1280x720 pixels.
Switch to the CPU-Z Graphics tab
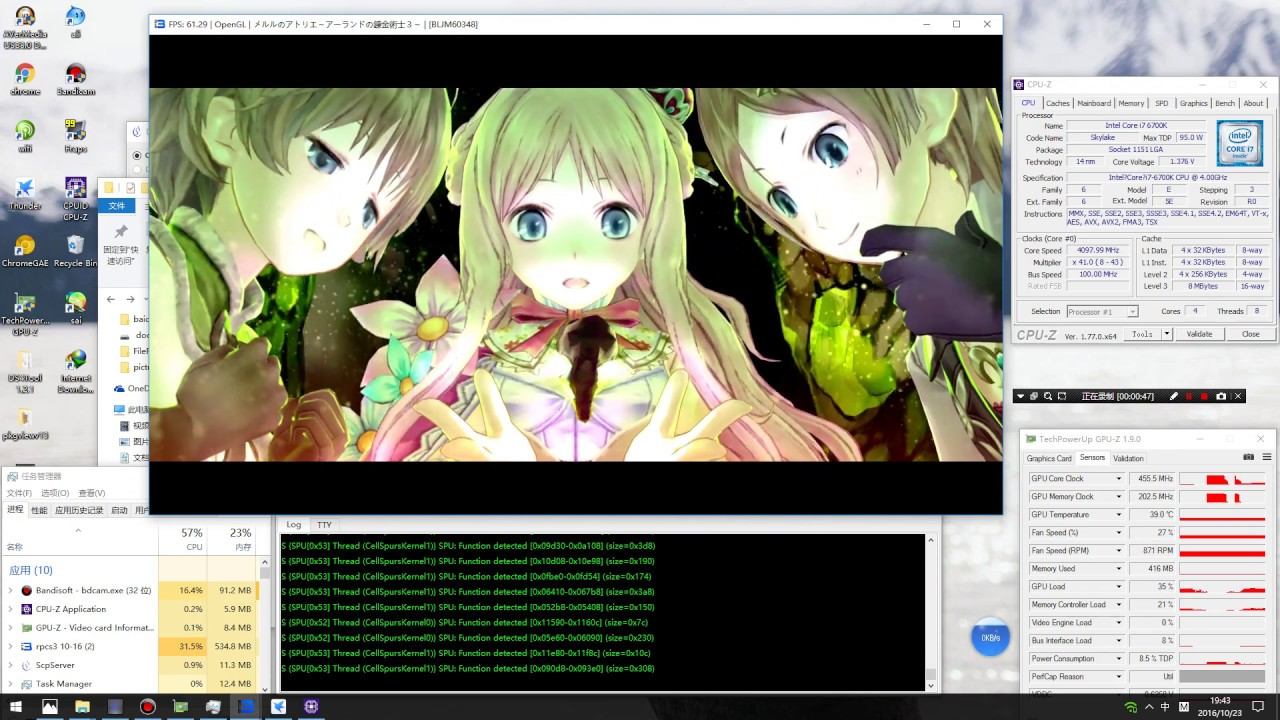tap(1193, 103)
